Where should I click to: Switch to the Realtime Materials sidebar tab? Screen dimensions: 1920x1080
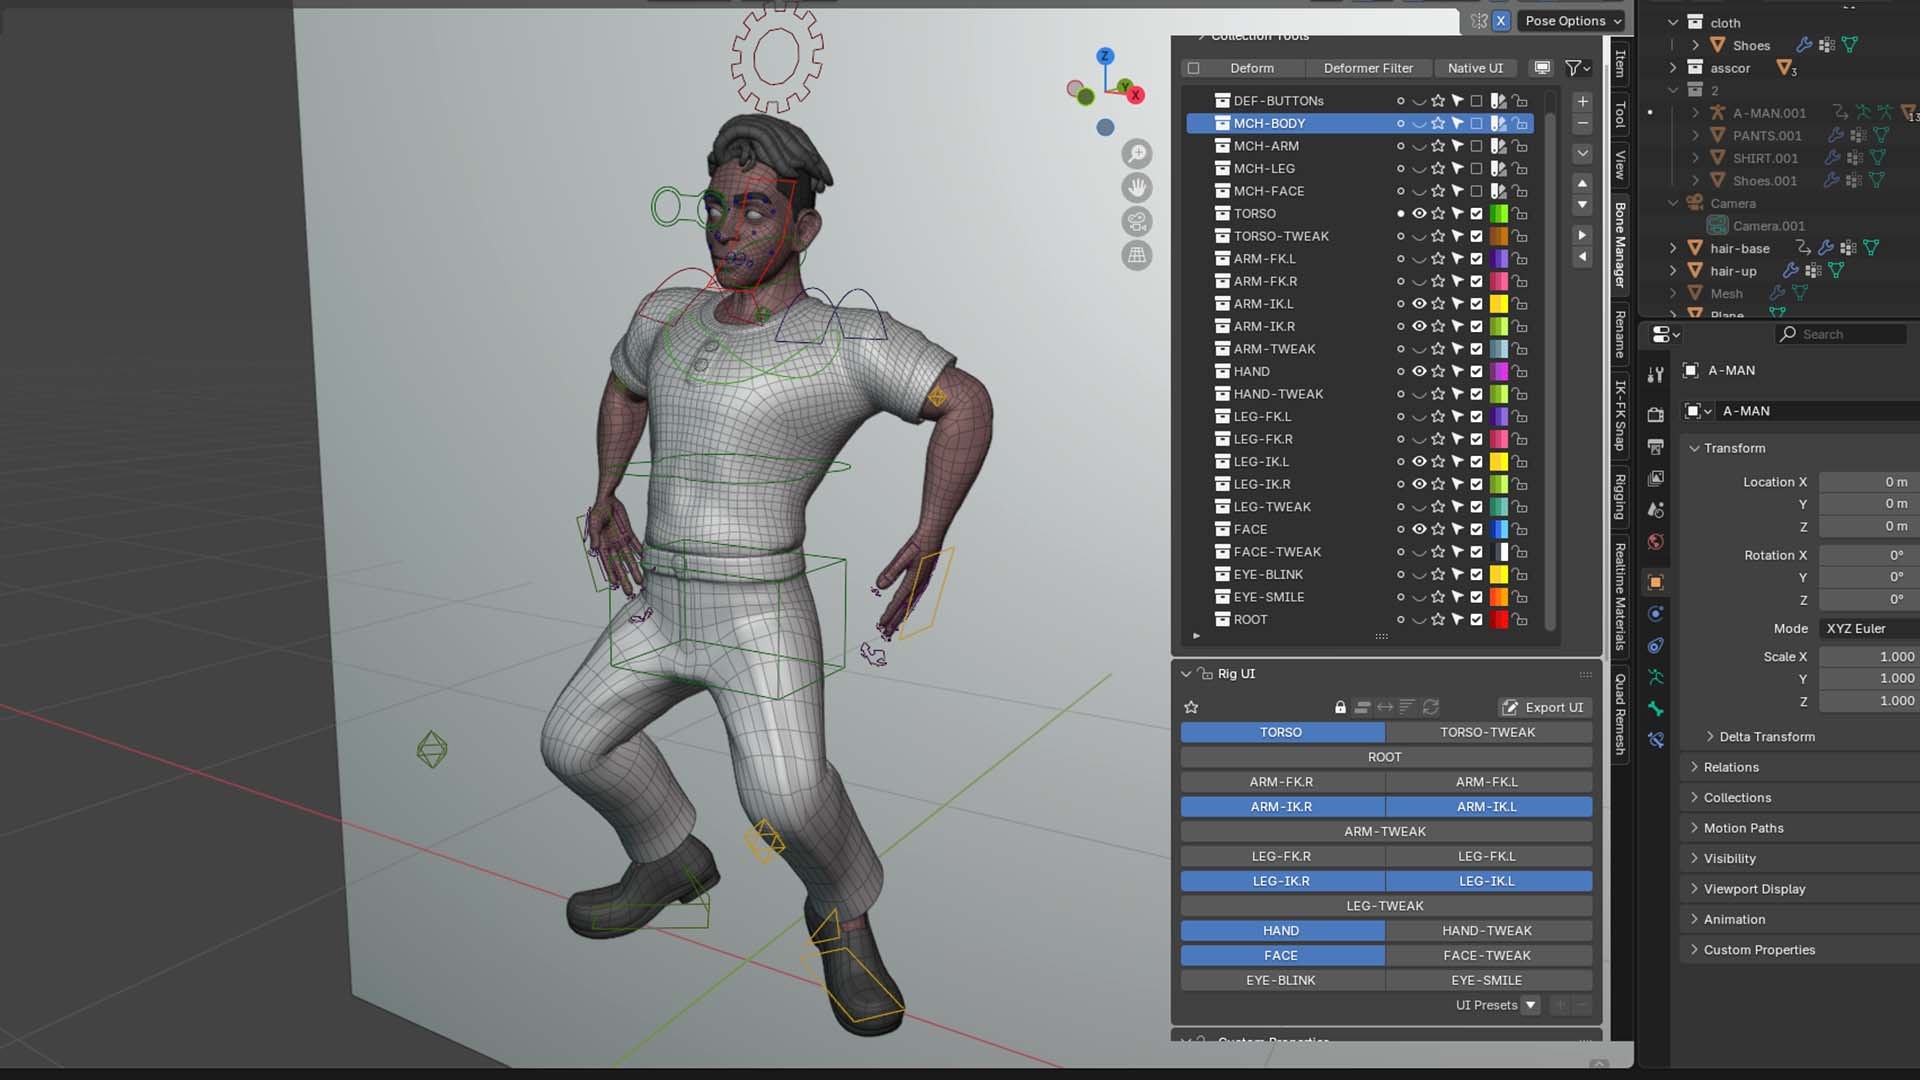point(1620,596)
